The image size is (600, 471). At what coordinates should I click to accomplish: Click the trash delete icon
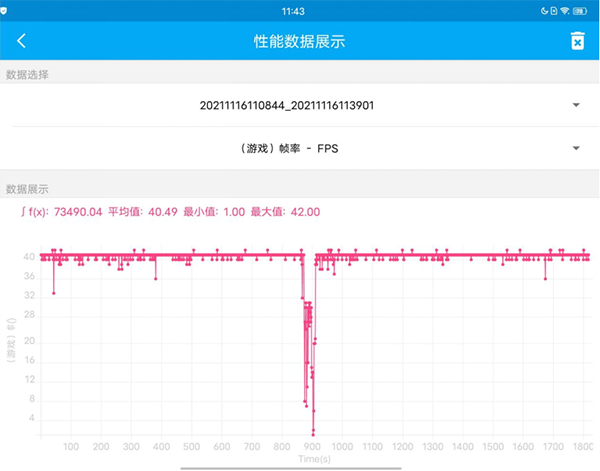point(577,41)
